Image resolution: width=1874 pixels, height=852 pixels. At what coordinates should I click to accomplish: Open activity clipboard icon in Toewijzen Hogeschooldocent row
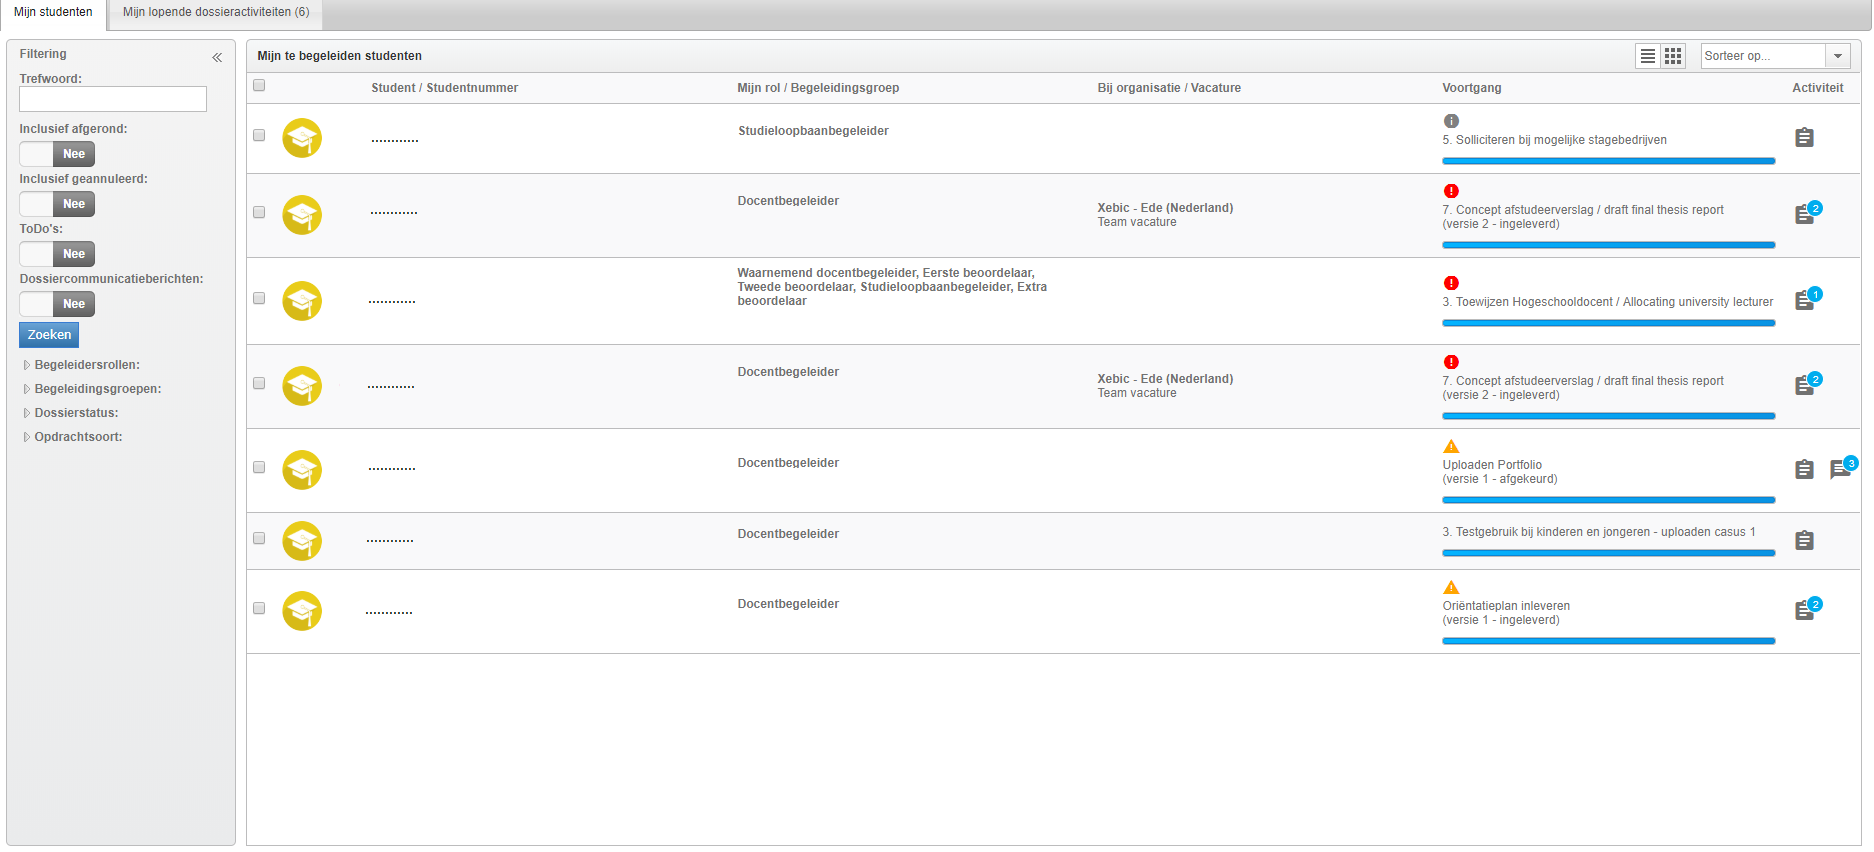click(1804, 301)
